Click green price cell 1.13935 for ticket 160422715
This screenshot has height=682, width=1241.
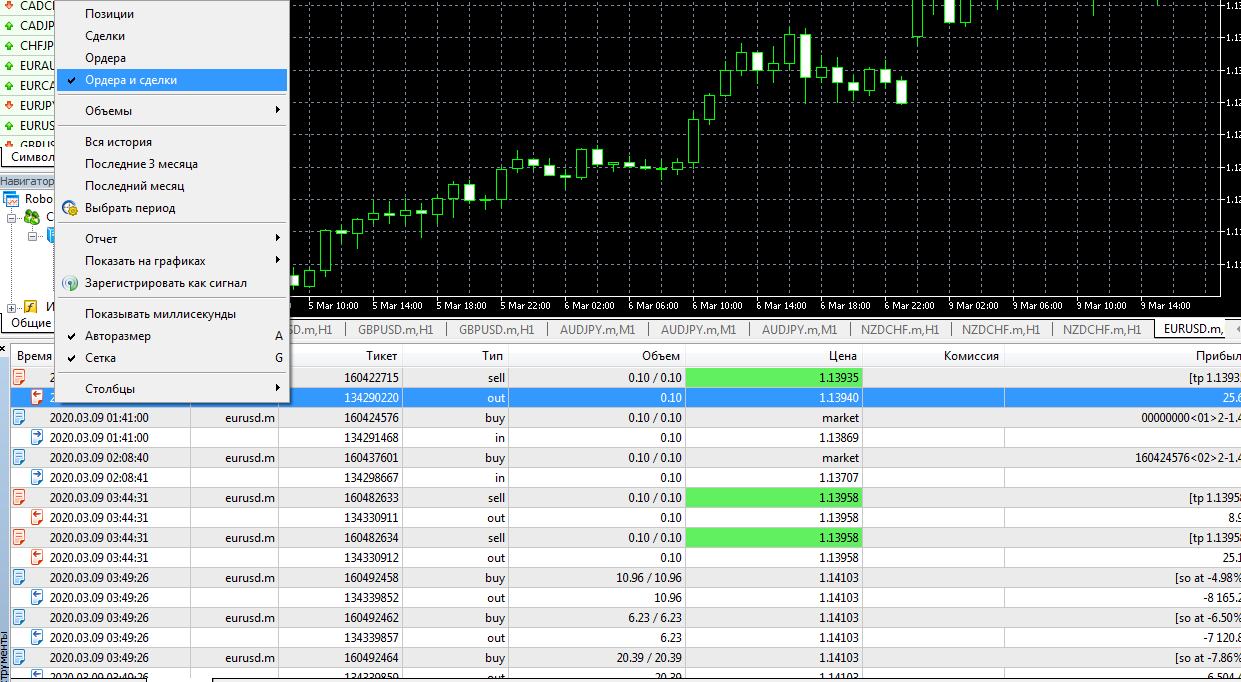[774, 377]
